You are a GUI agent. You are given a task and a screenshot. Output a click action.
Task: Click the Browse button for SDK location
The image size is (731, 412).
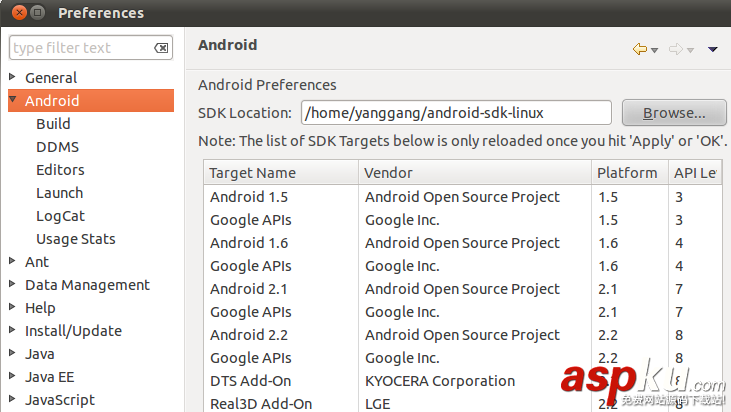(673, 113)
